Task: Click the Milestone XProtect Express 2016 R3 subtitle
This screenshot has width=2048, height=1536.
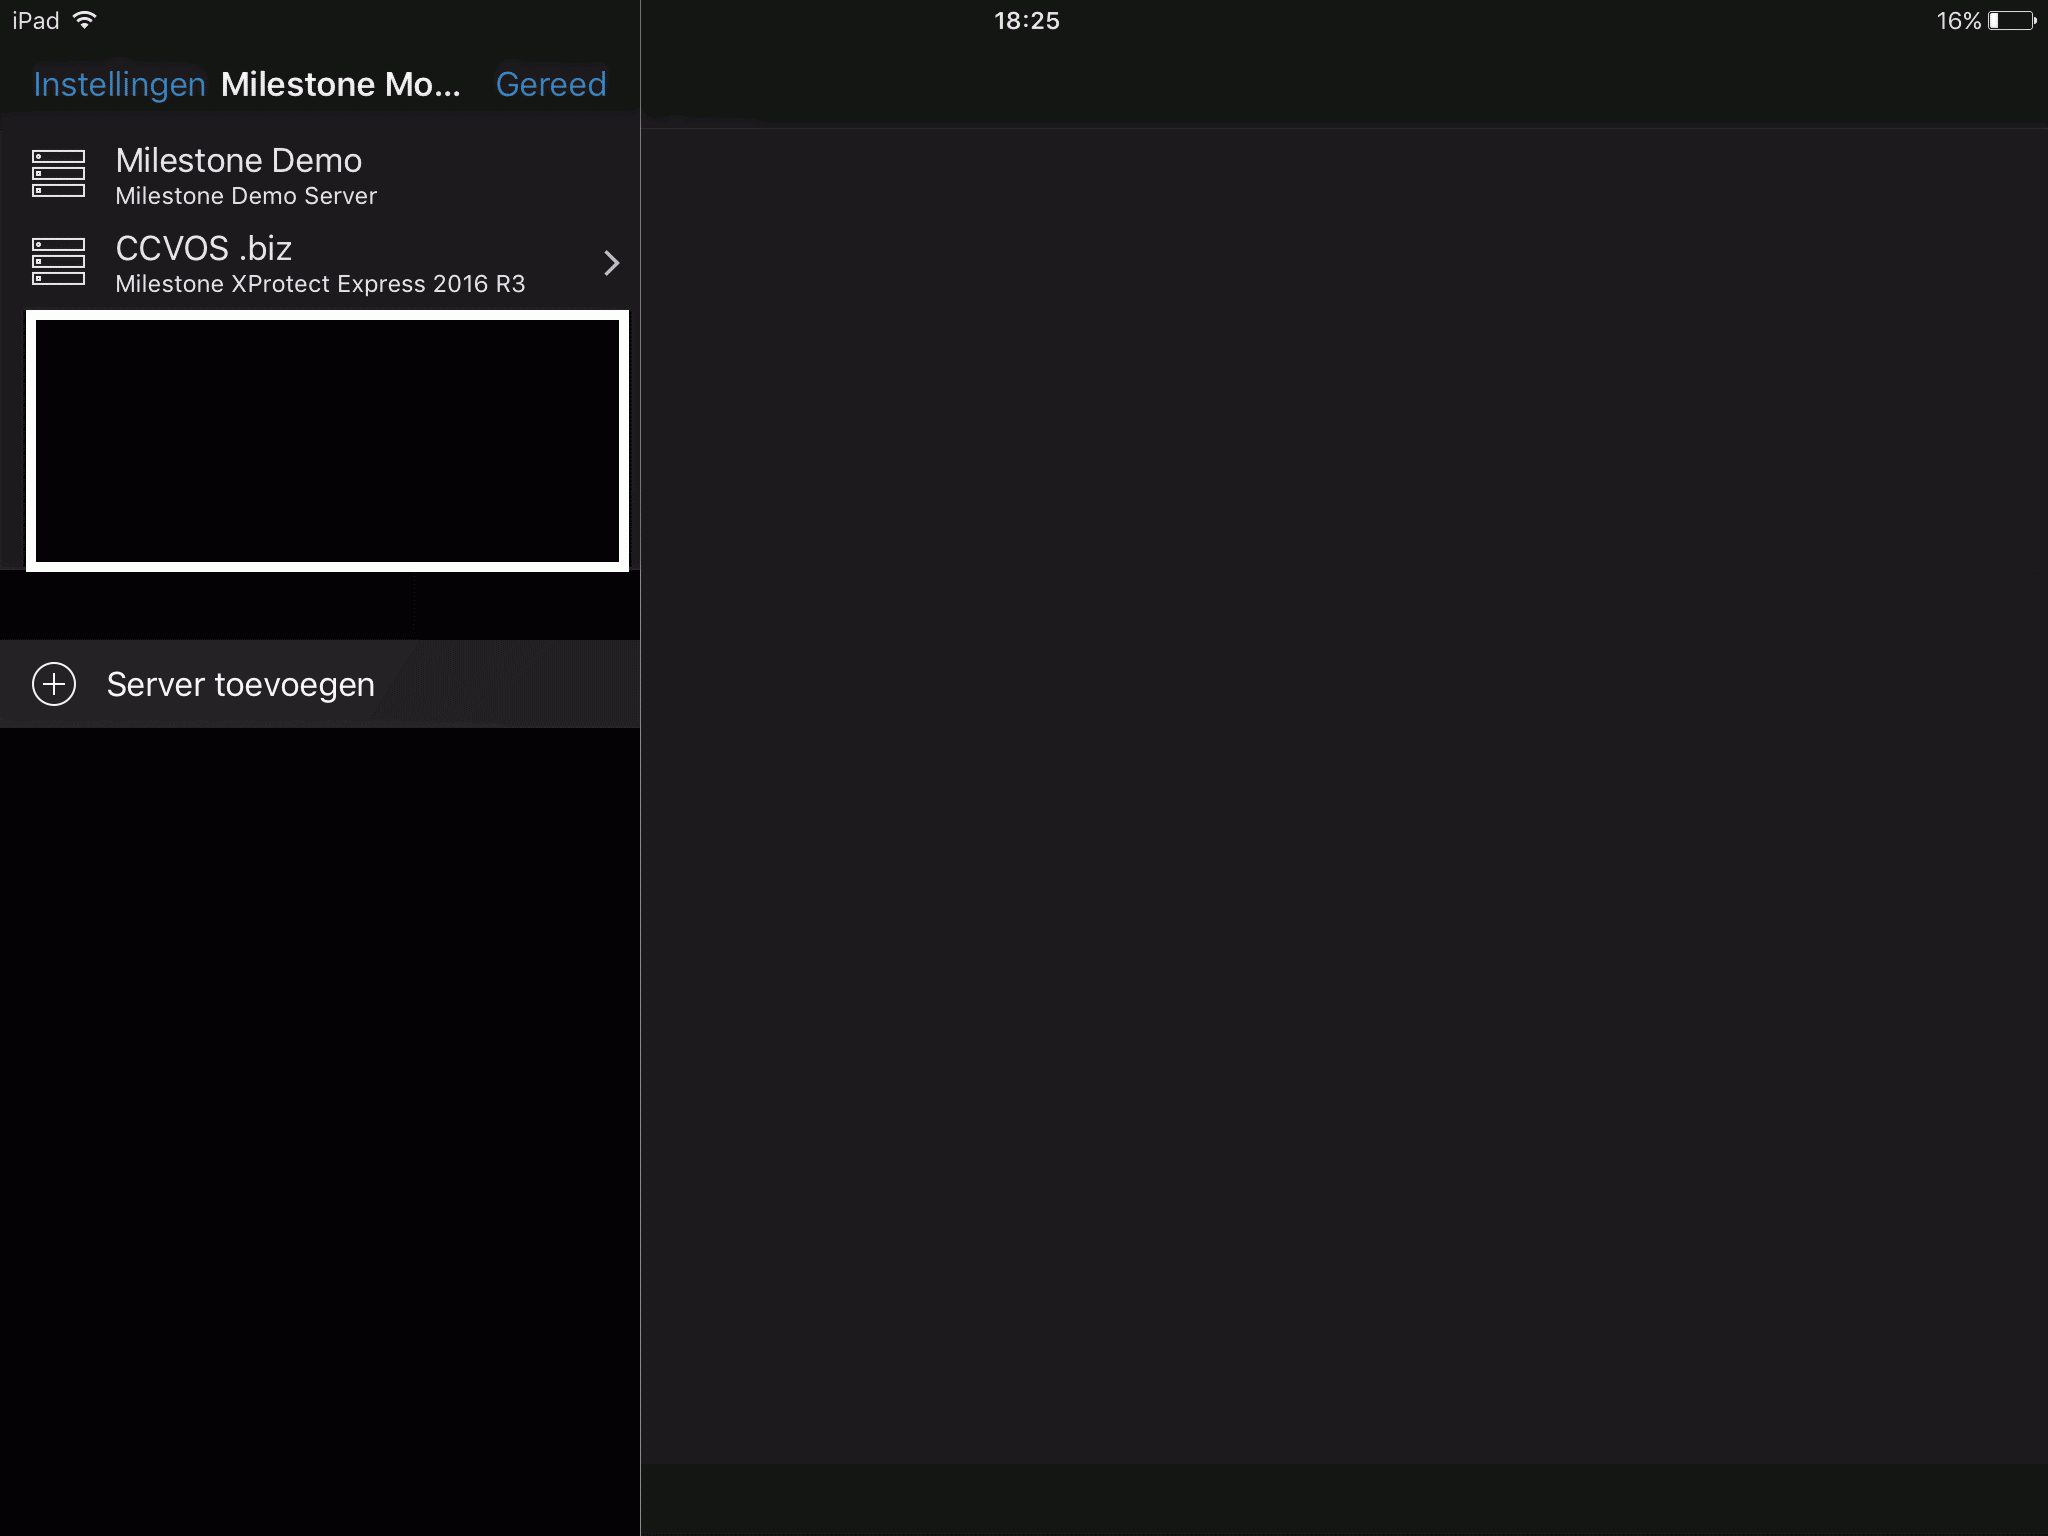Action: click(x=320, y=284)
